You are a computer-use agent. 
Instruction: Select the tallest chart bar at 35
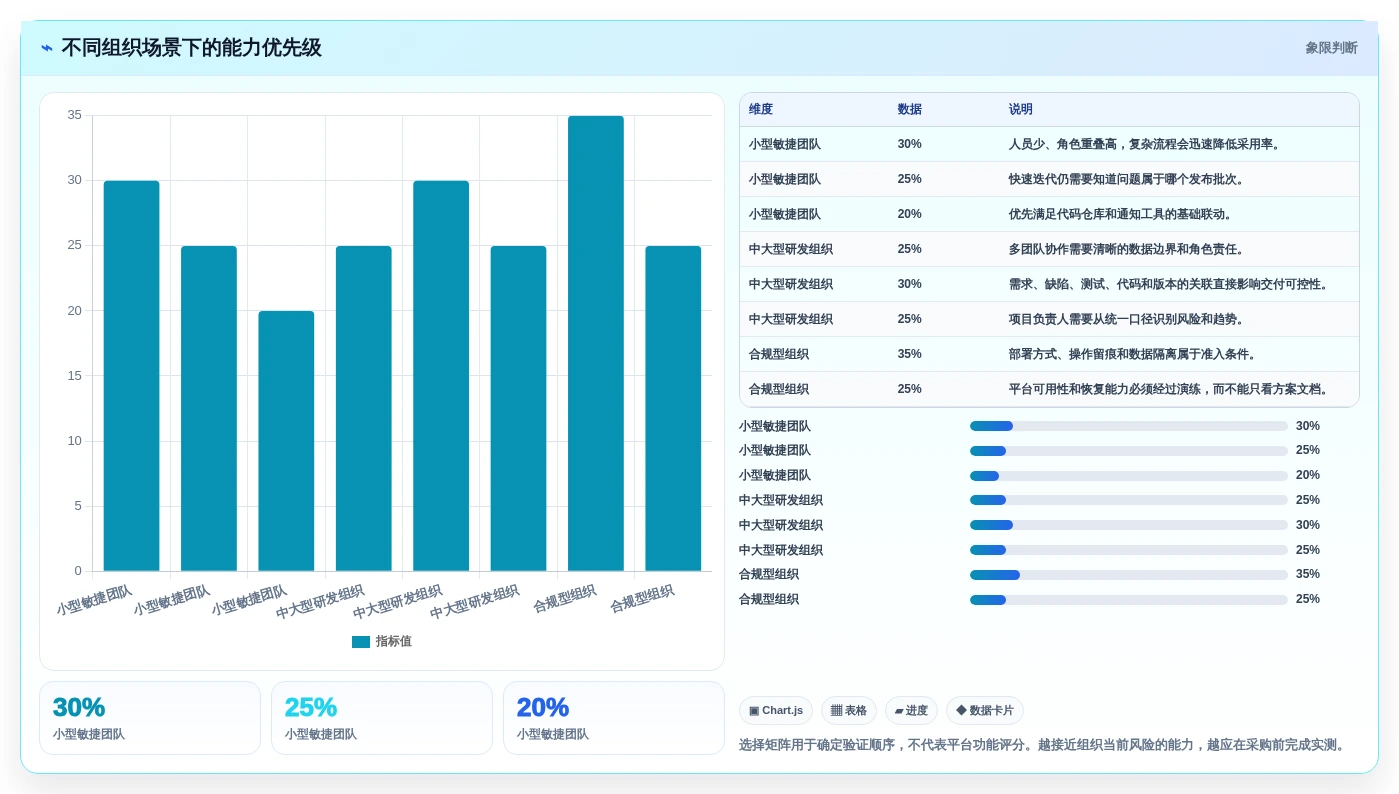(596, 343)
